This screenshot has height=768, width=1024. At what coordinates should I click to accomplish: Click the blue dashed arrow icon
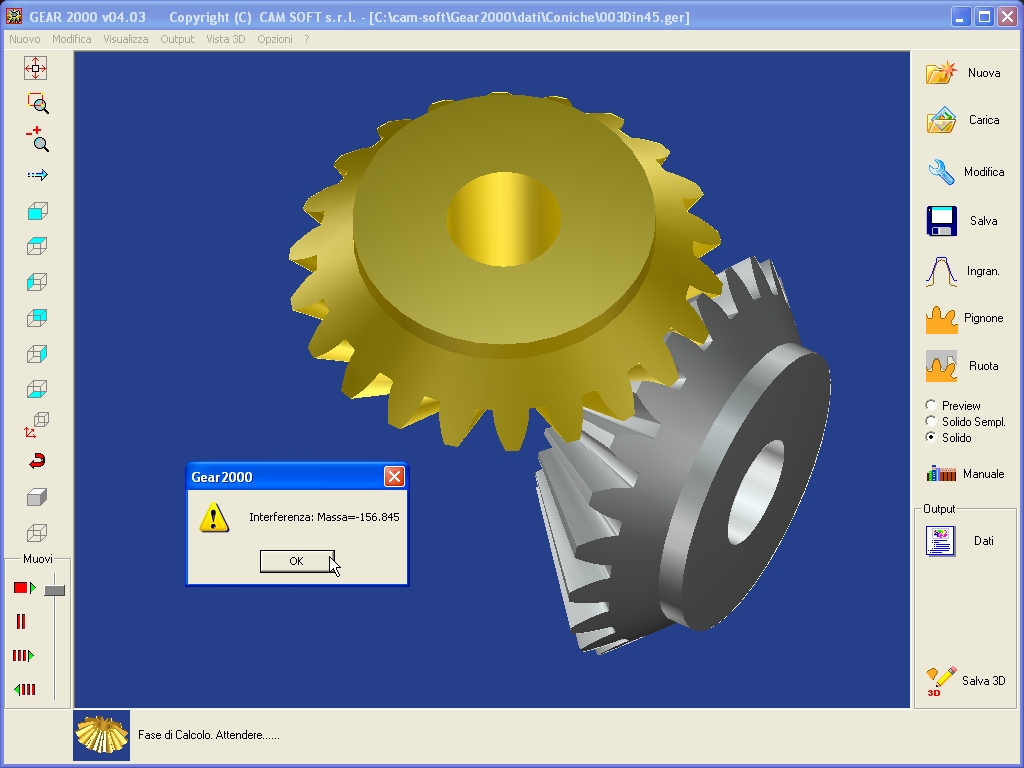click(x=37, y=175)
